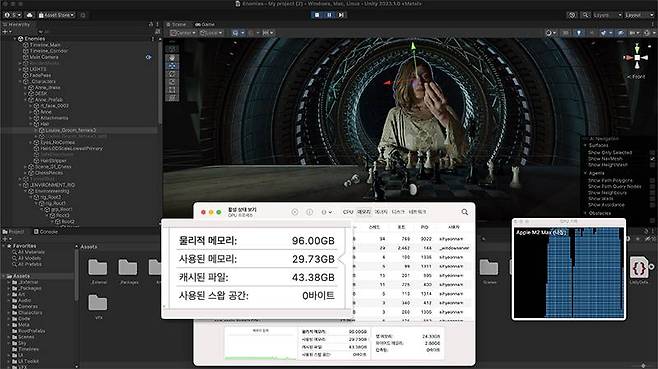
Task: Open the Unity account dropdown
Action: (x=13, y=15)
